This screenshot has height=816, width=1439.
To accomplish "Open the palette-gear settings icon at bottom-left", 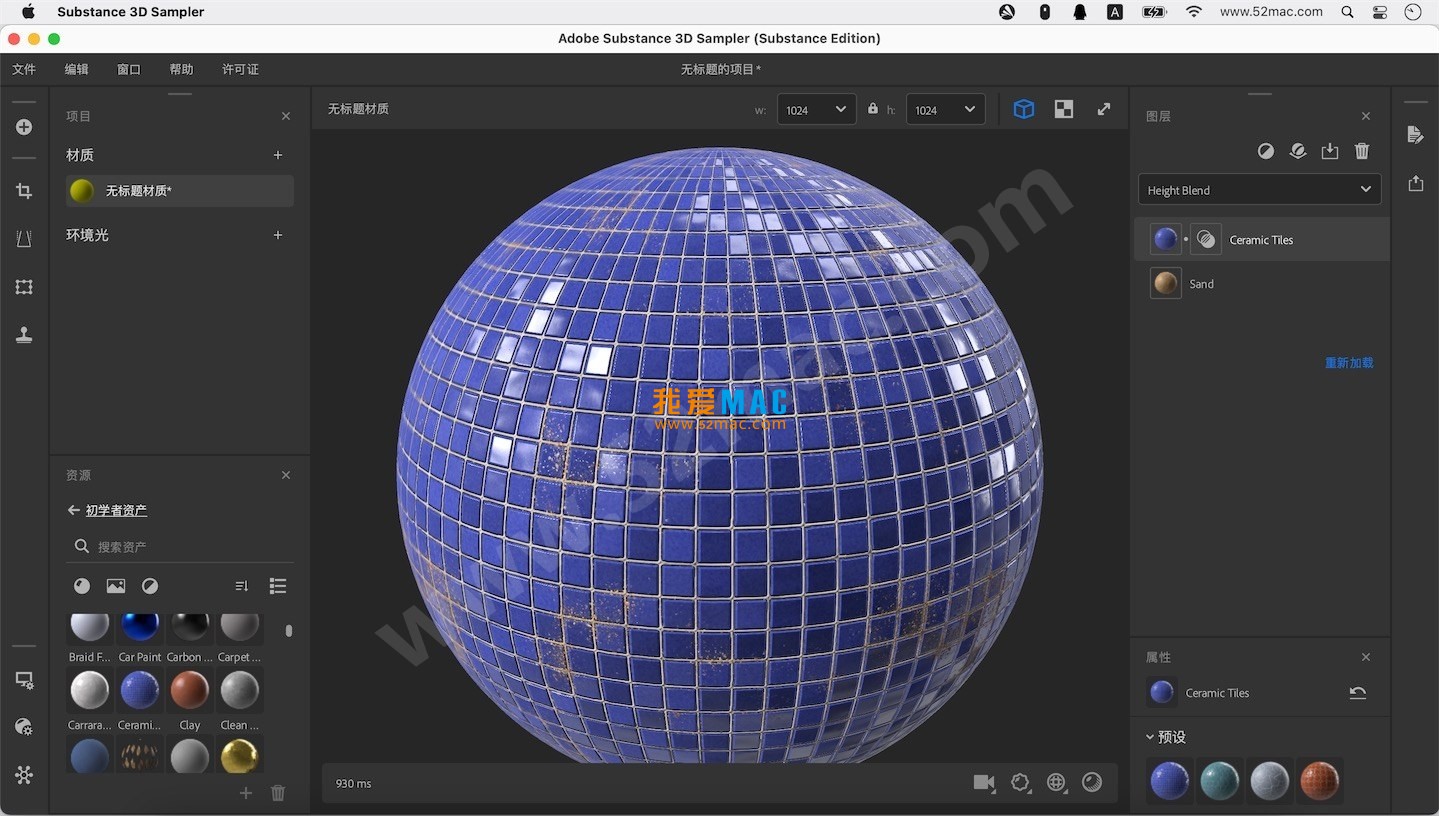I will [24, 727].
